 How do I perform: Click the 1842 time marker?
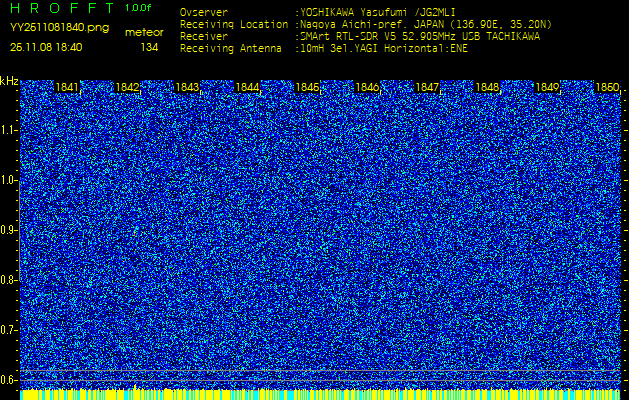[128, 87]
